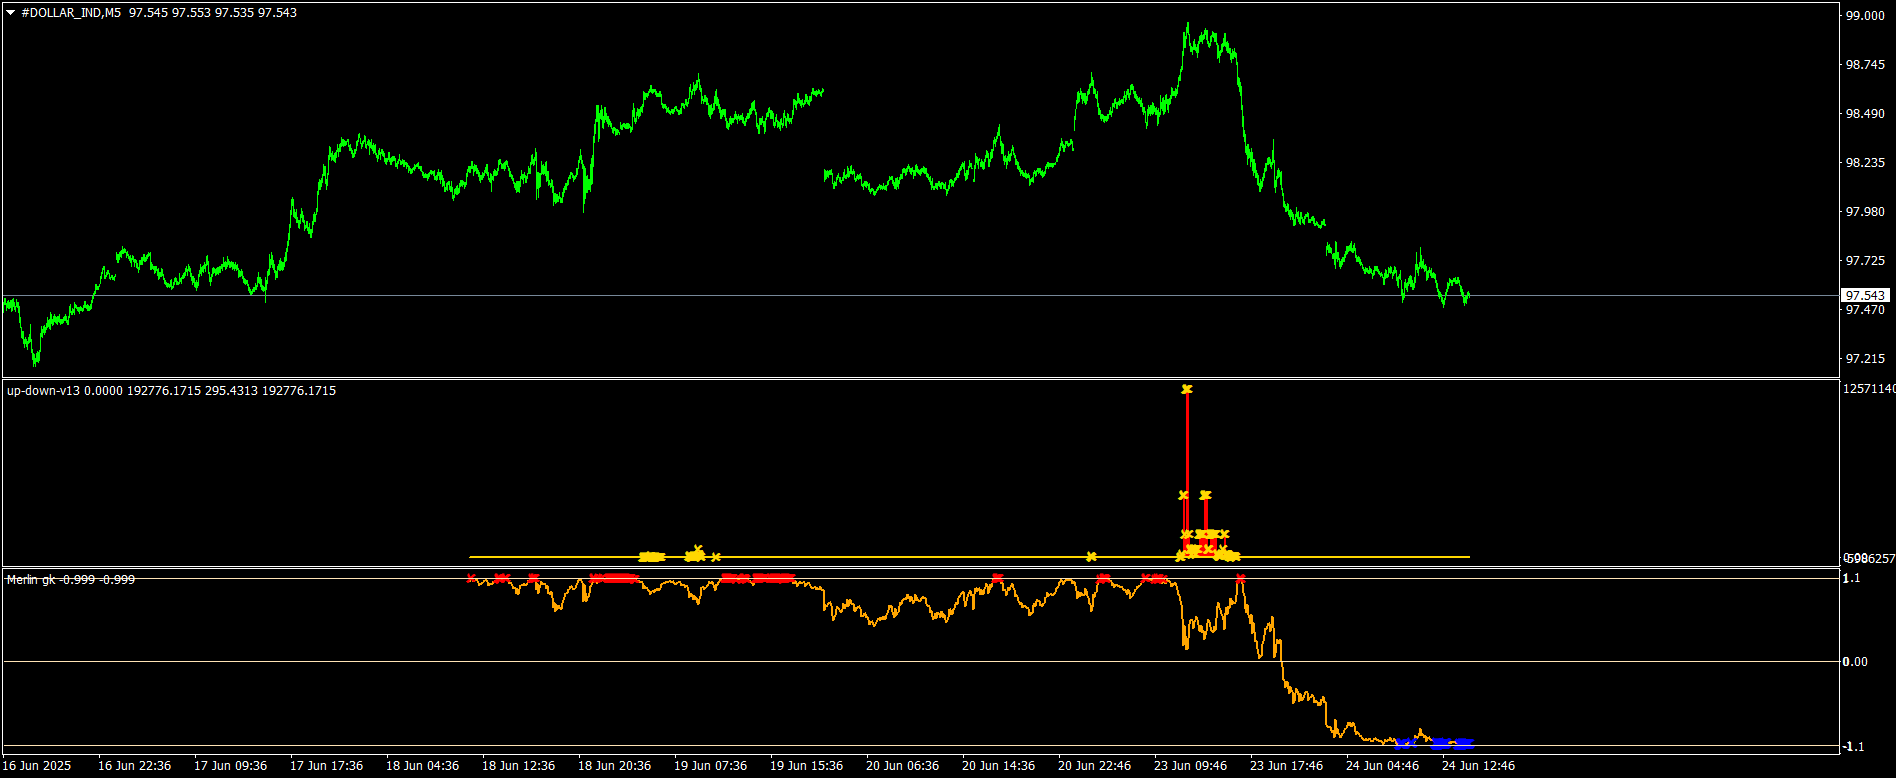Click the current price tag 97.543
This screenshot has width=1896, height=778.
point(1865,295)
